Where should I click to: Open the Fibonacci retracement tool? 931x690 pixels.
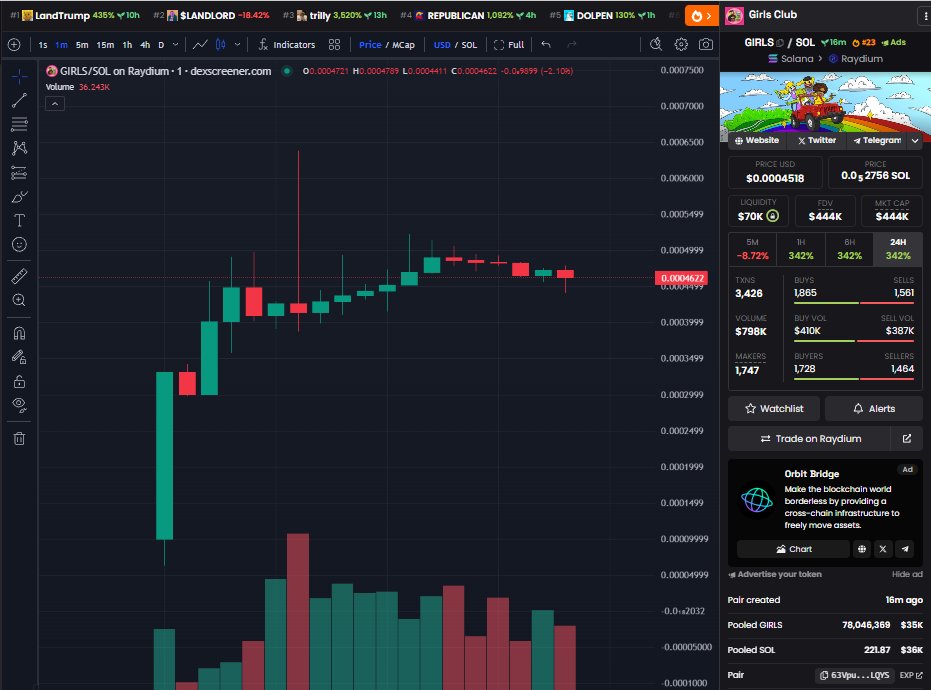tap(19, 124)
